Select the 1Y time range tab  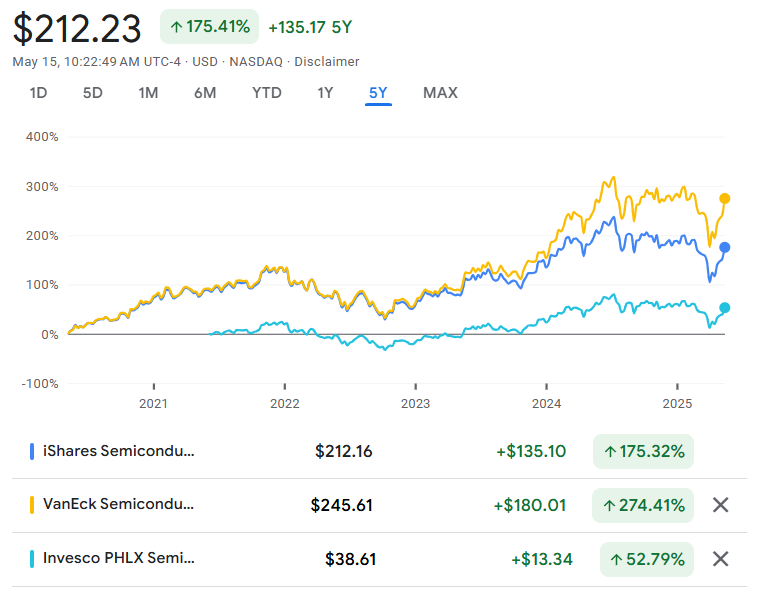325,93
